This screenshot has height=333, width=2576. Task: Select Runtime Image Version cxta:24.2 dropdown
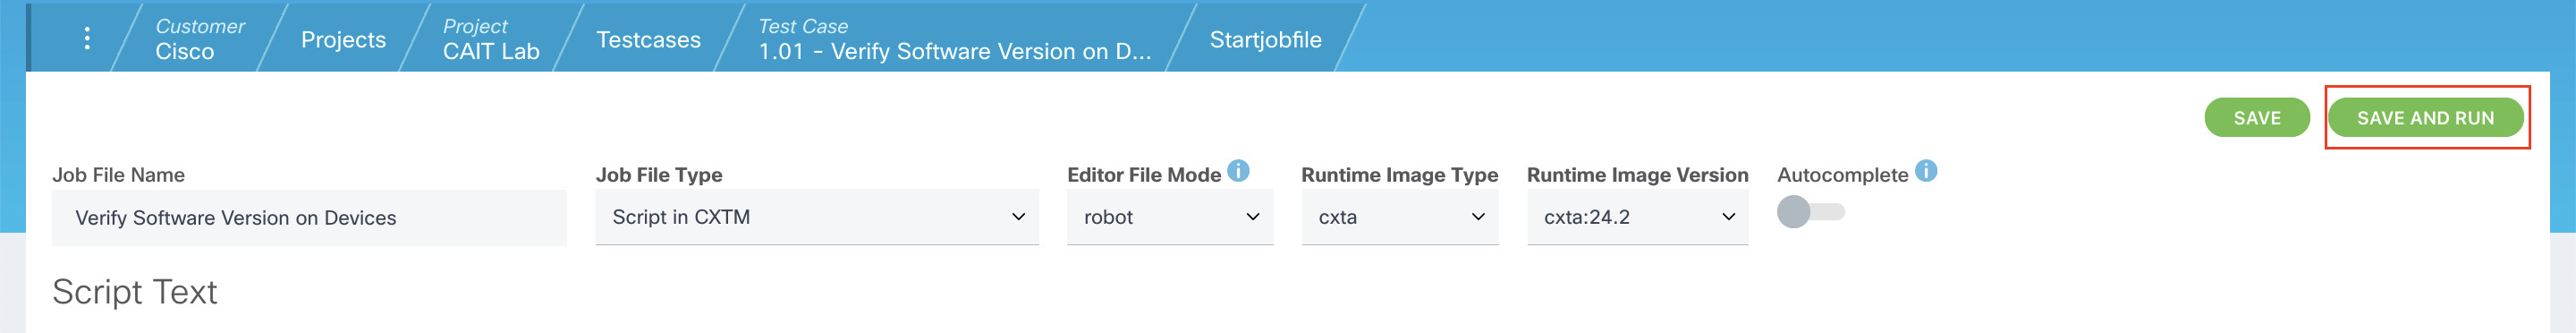[1637, 217]
